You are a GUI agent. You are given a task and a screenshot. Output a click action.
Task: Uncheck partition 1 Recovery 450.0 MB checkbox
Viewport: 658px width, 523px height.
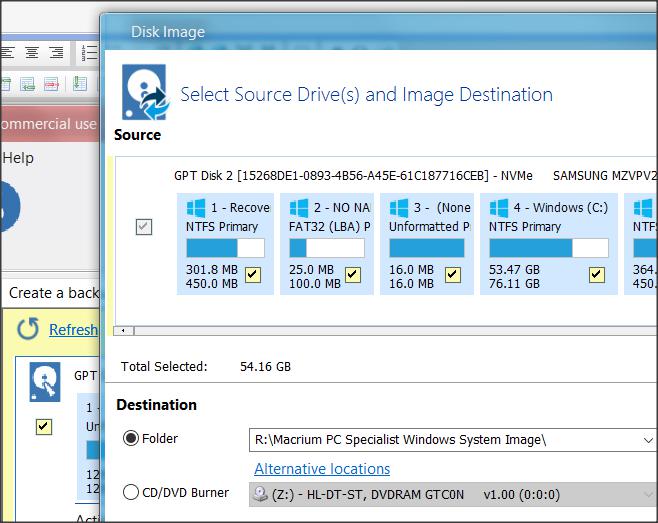[x=253, y=275]
